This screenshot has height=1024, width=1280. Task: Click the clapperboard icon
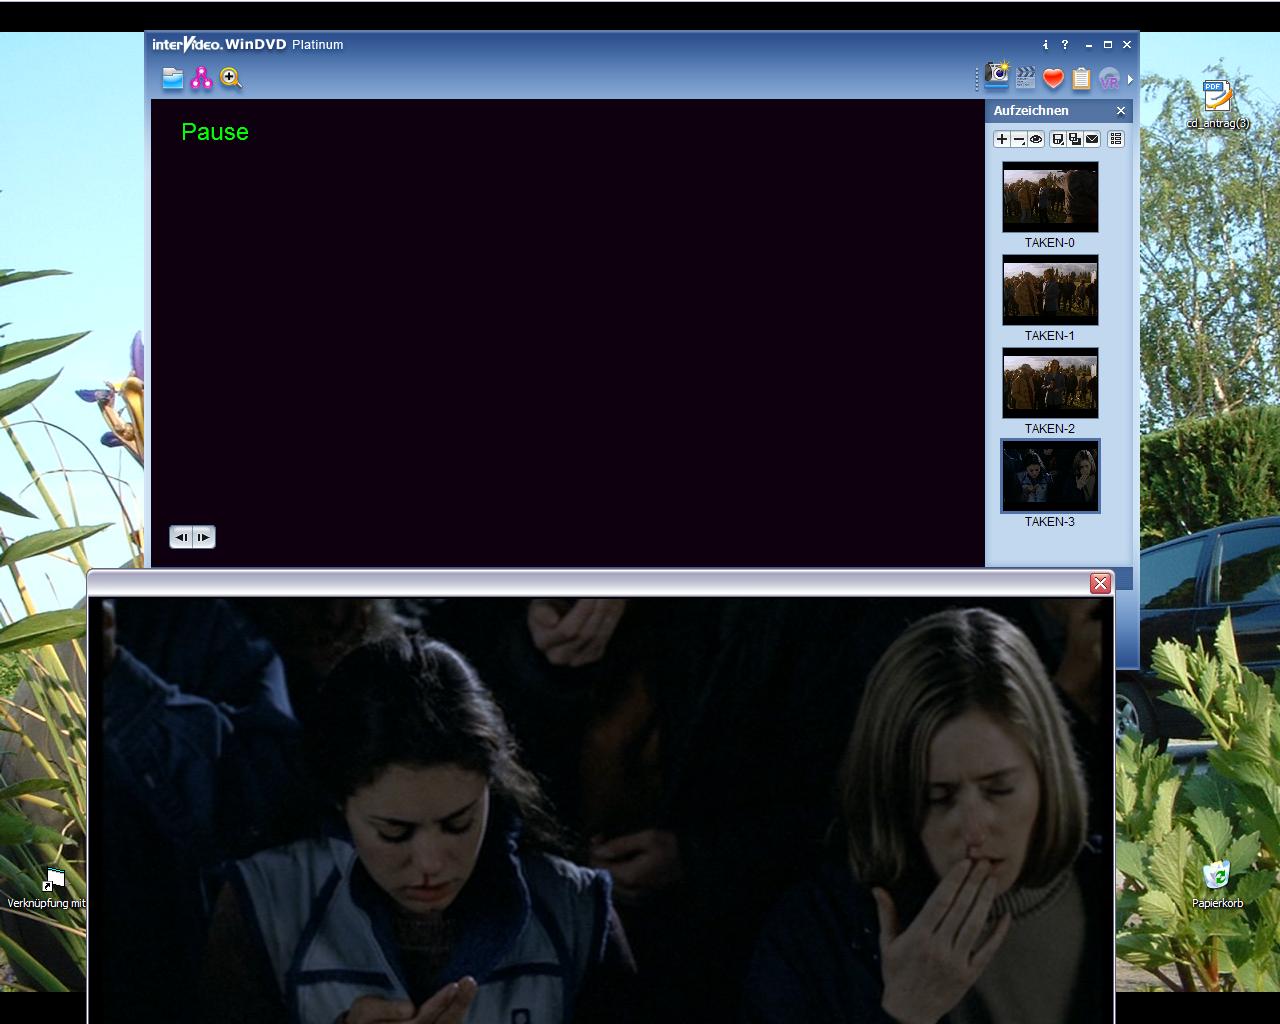point(1025,78)
